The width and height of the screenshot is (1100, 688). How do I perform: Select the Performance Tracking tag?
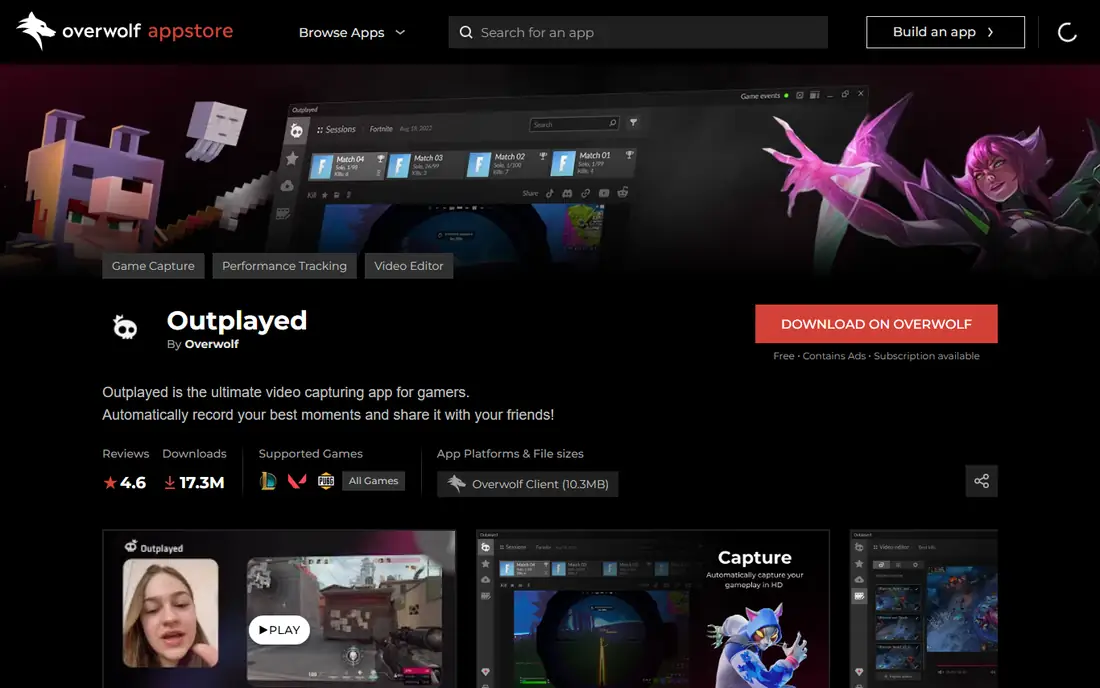click(284, 266)
